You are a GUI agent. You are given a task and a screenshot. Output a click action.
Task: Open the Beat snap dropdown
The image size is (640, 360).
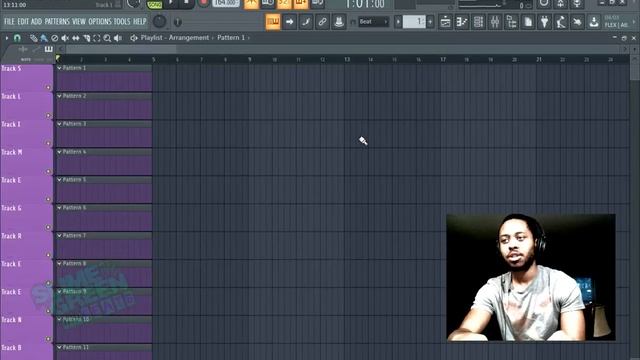tap(373, 22)
